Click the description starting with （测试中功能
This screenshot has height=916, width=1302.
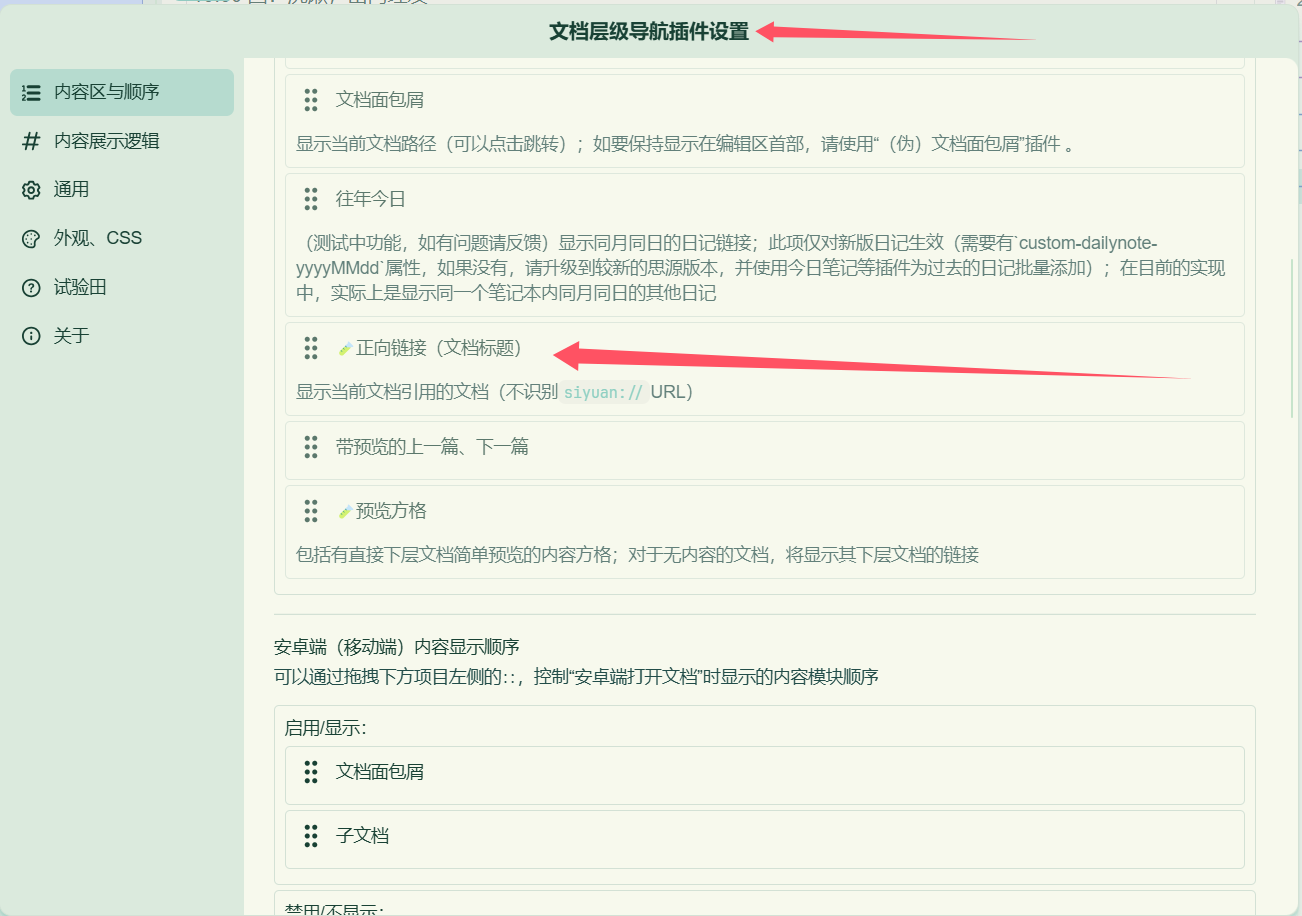[762, 268]
